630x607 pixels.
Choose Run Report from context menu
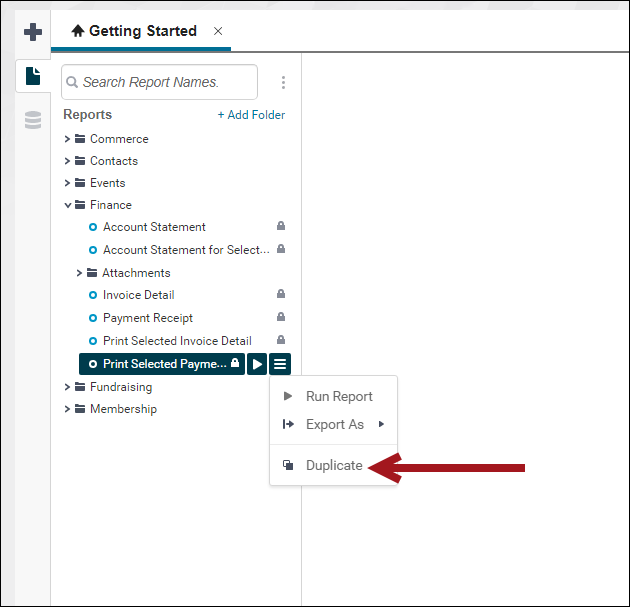(x=333, y=396)
